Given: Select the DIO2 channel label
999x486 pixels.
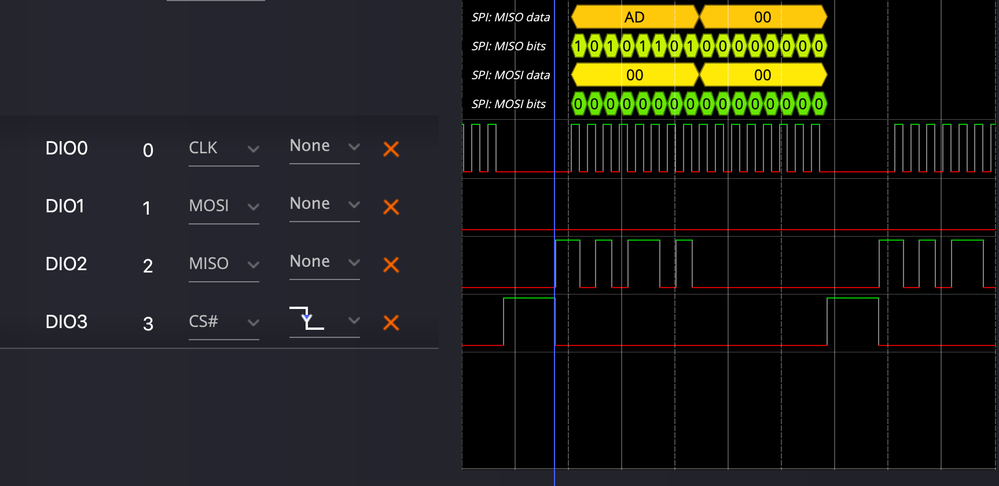Looking at the screenshot, I should [x=66, y=264].
